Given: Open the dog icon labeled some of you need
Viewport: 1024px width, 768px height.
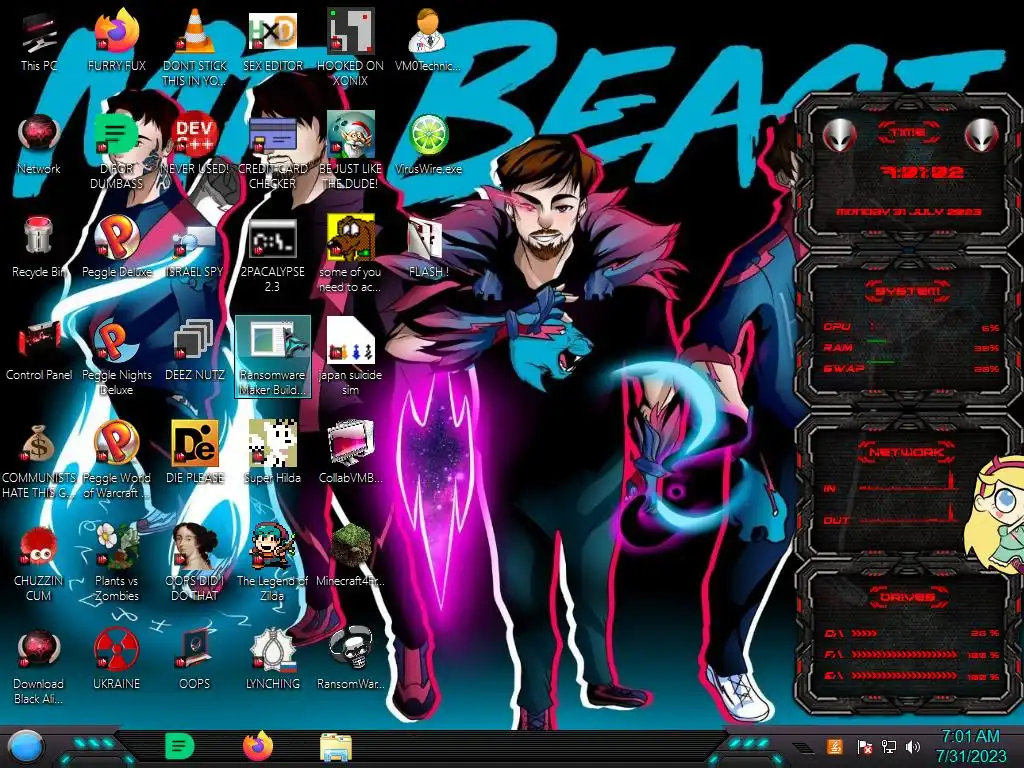Looking at the screenshot, I should click(x=350, y=254).
